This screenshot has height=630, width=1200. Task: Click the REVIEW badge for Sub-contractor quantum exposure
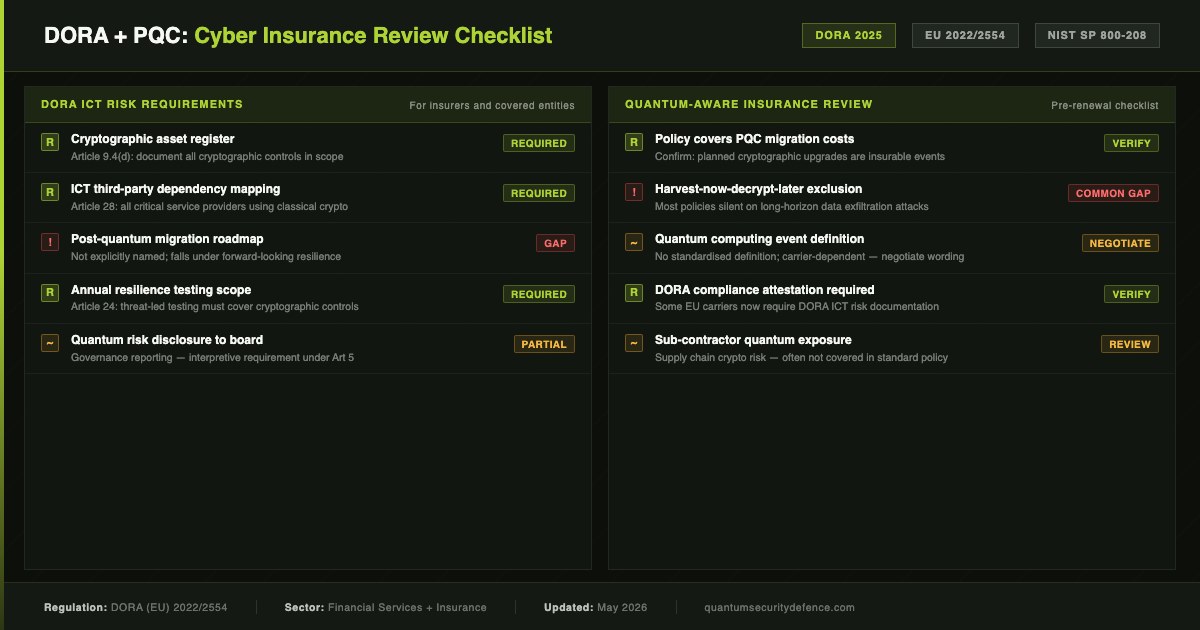pos(1130,344)
